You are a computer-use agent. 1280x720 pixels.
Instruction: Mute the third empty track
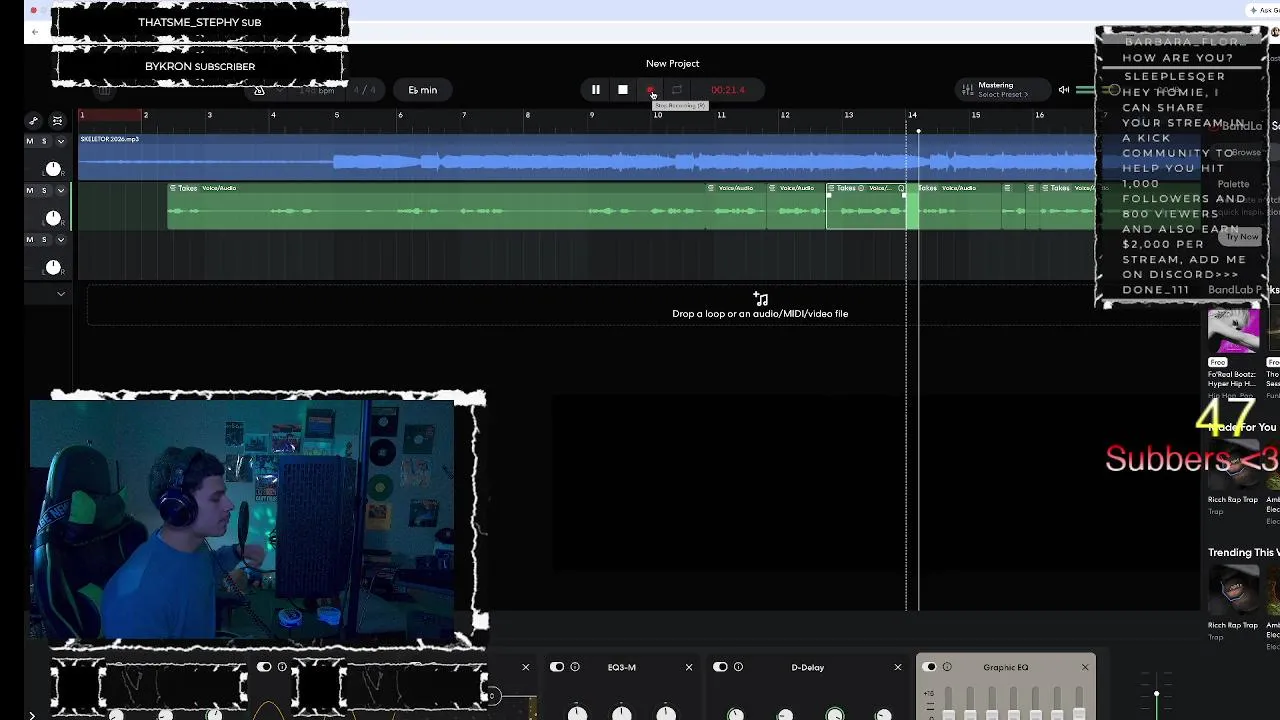(29, 240)
